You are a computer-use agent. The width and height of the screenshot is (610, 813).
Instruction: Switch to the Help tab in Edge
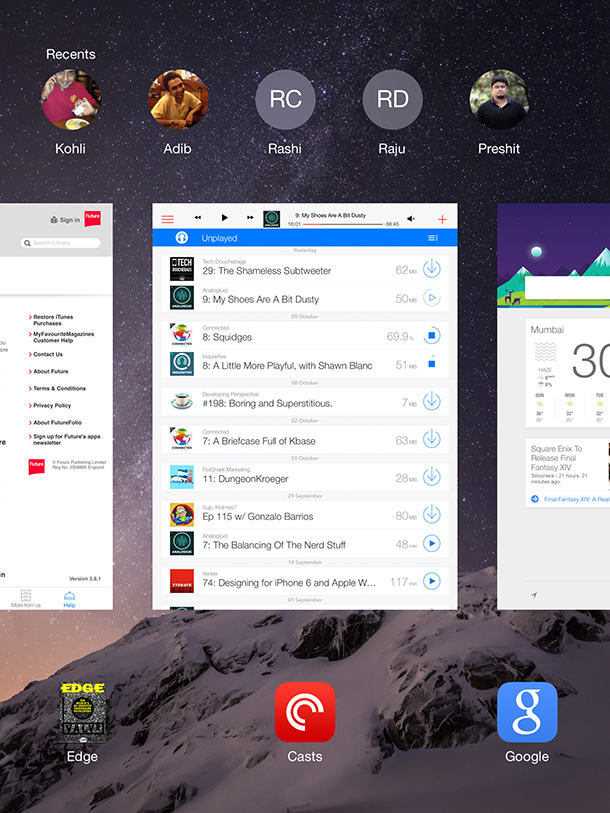(70, 599)
